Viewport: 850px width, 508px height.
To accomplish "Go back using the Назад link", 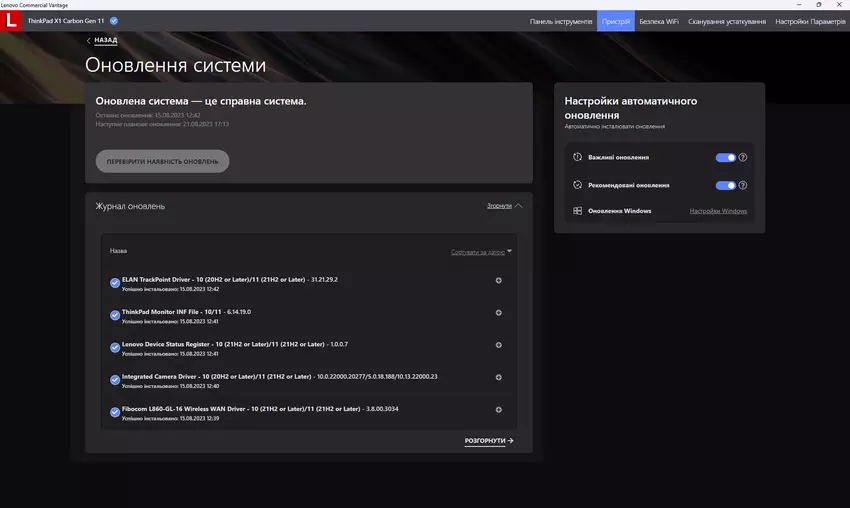I will tap(102, 41).
